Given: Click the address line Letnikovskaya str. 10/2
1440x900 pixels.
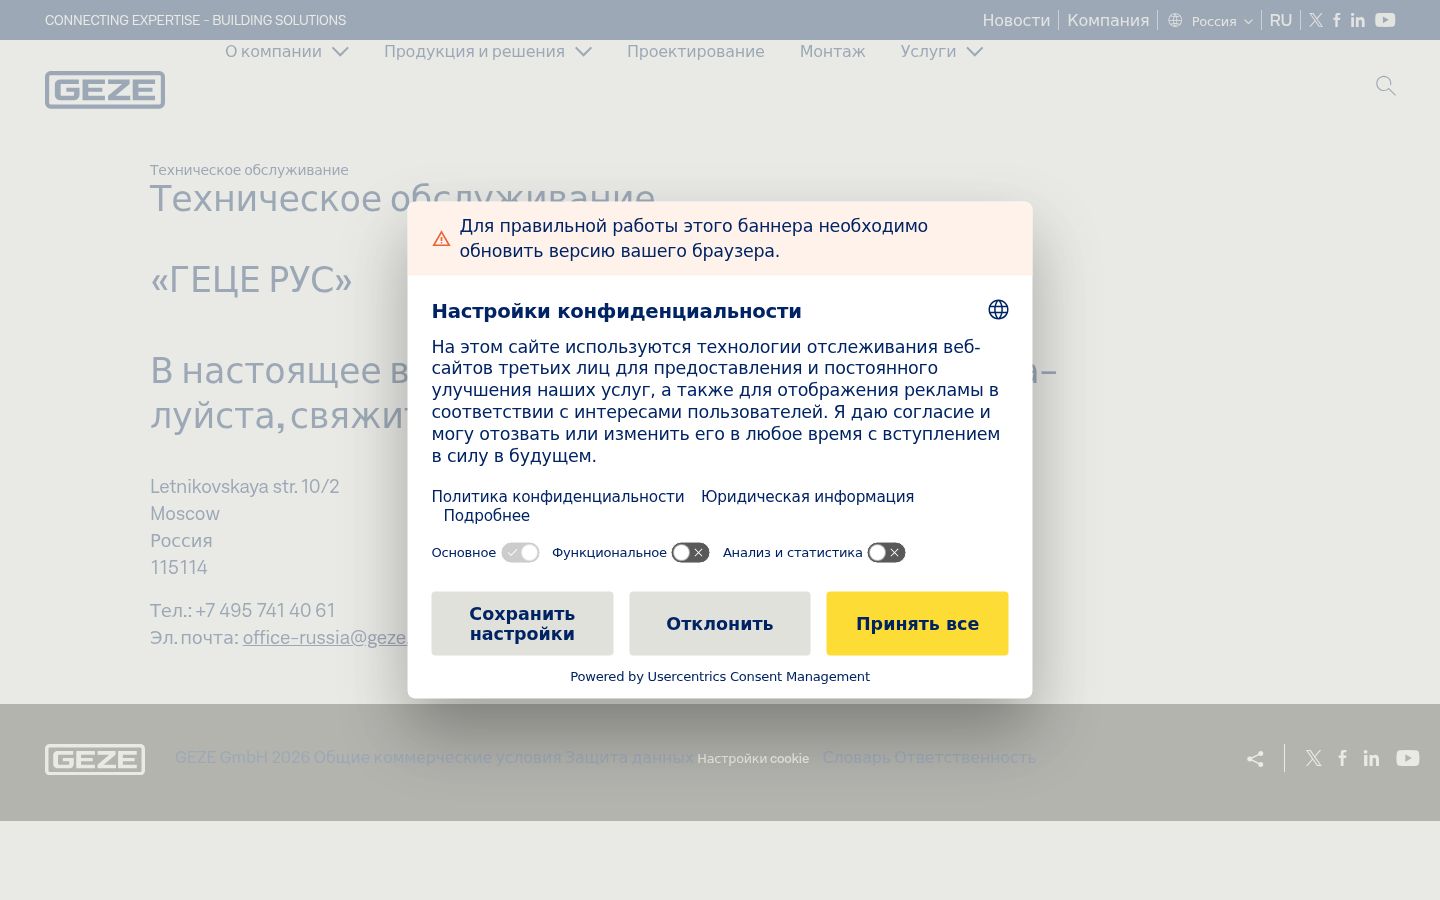Looking at the screenshot, I should [x=245, y=486].
